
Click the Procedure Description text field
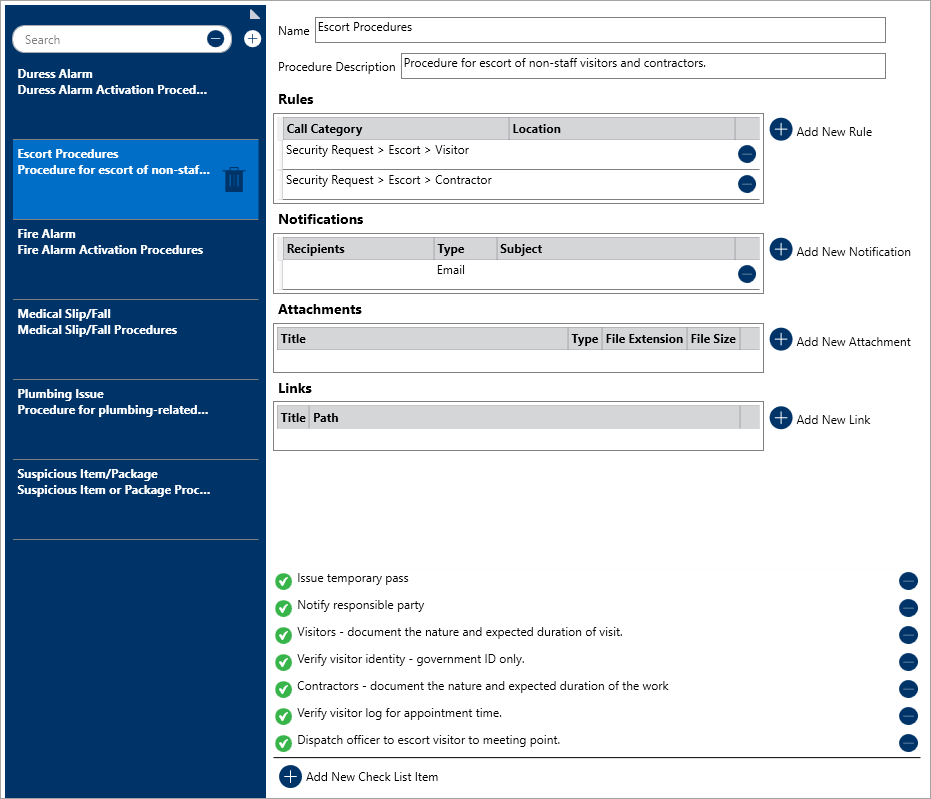tap(642, 66)
